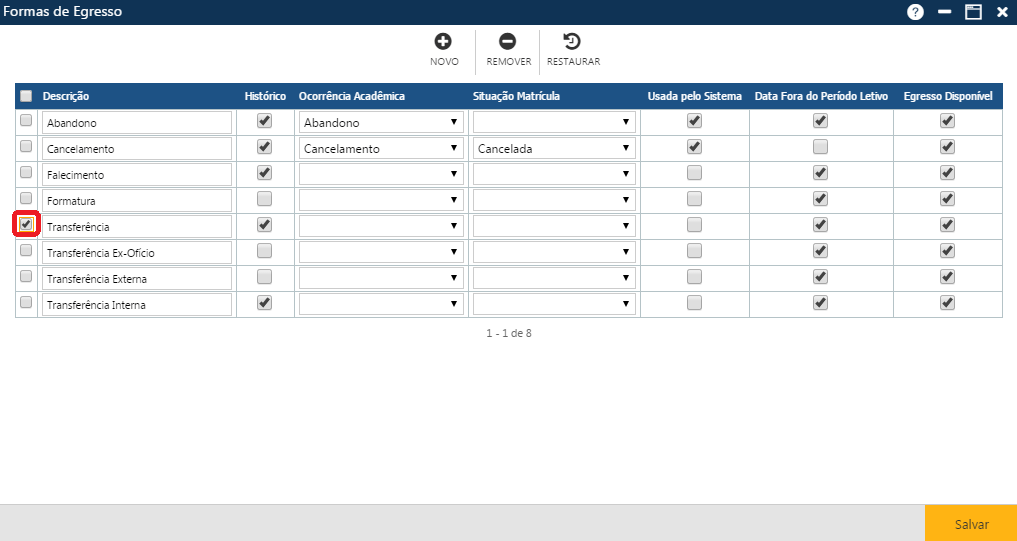Open Ocorrência Acadêmica dropdown showing Abandono

(x=380, y=122)
